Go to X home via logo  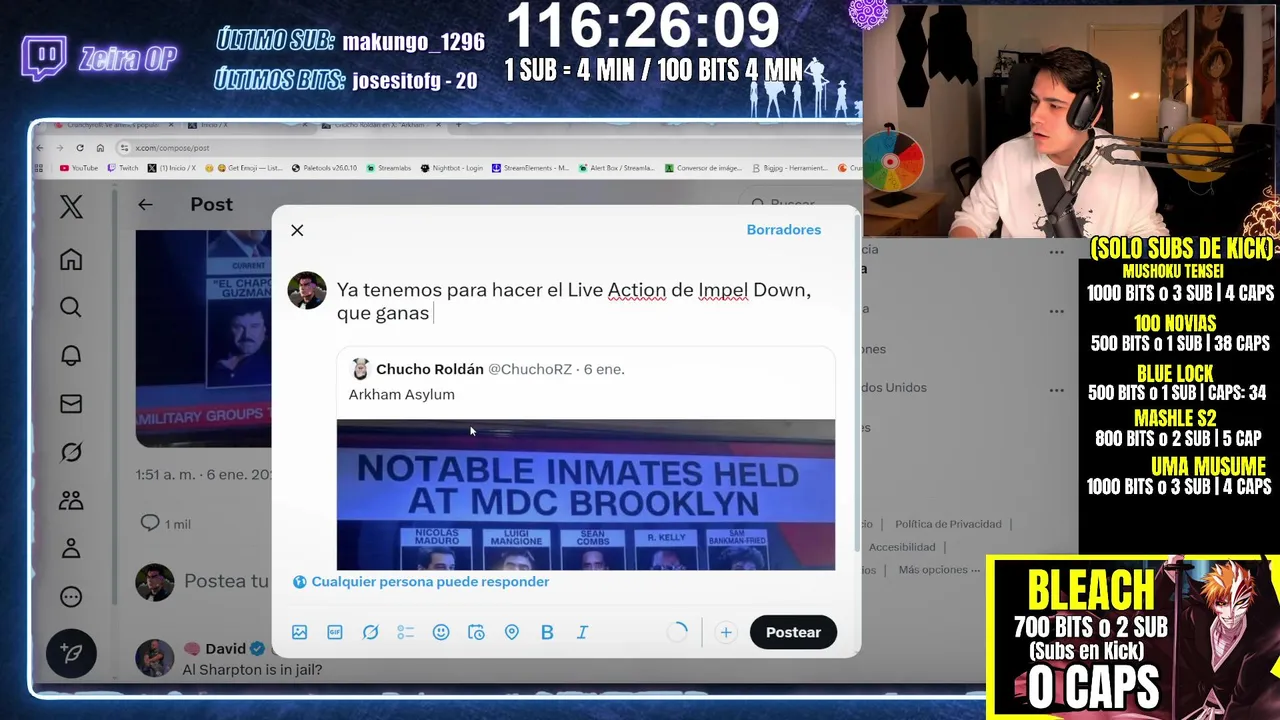71,207
